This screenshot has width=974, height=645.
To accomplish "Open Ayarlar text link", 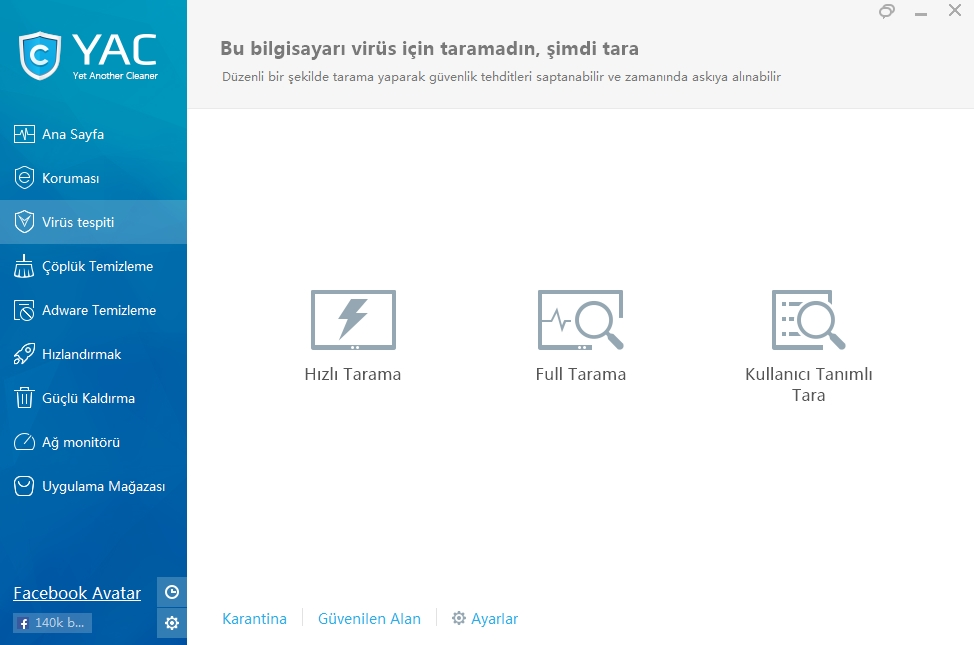I will click(494, 619).
